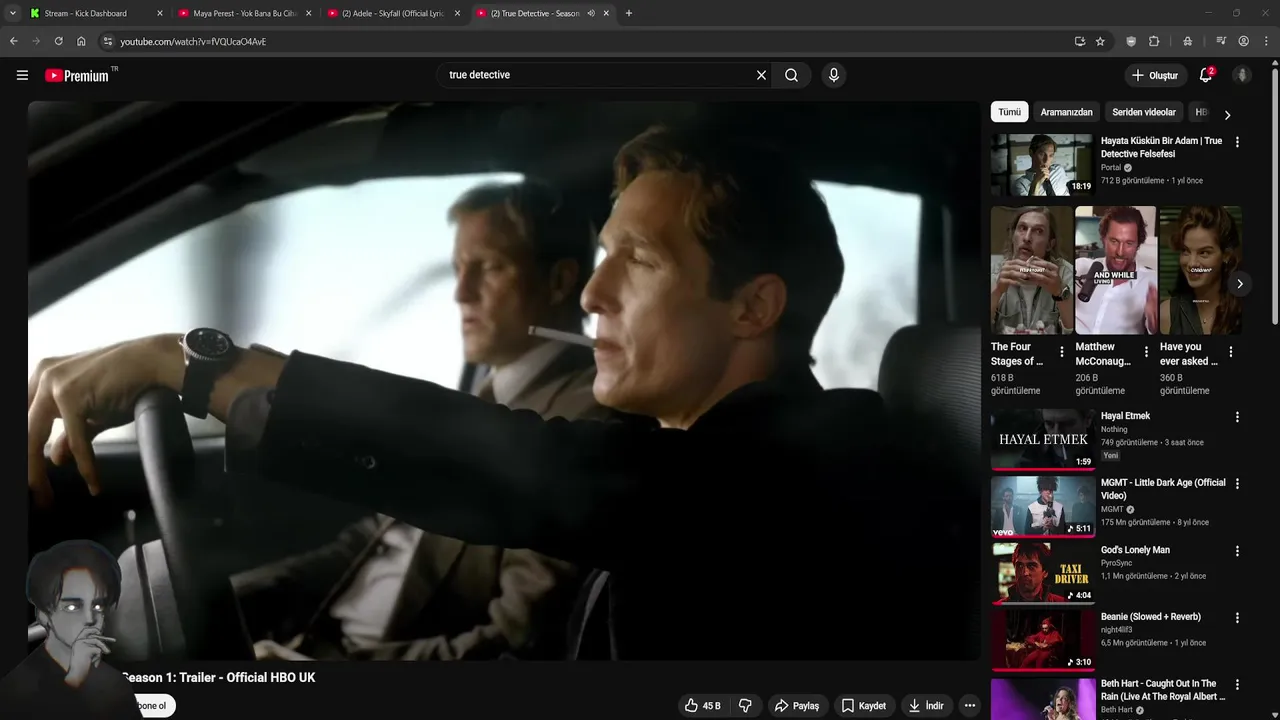Mute the True Detective tab audio icon

(591, 13)
